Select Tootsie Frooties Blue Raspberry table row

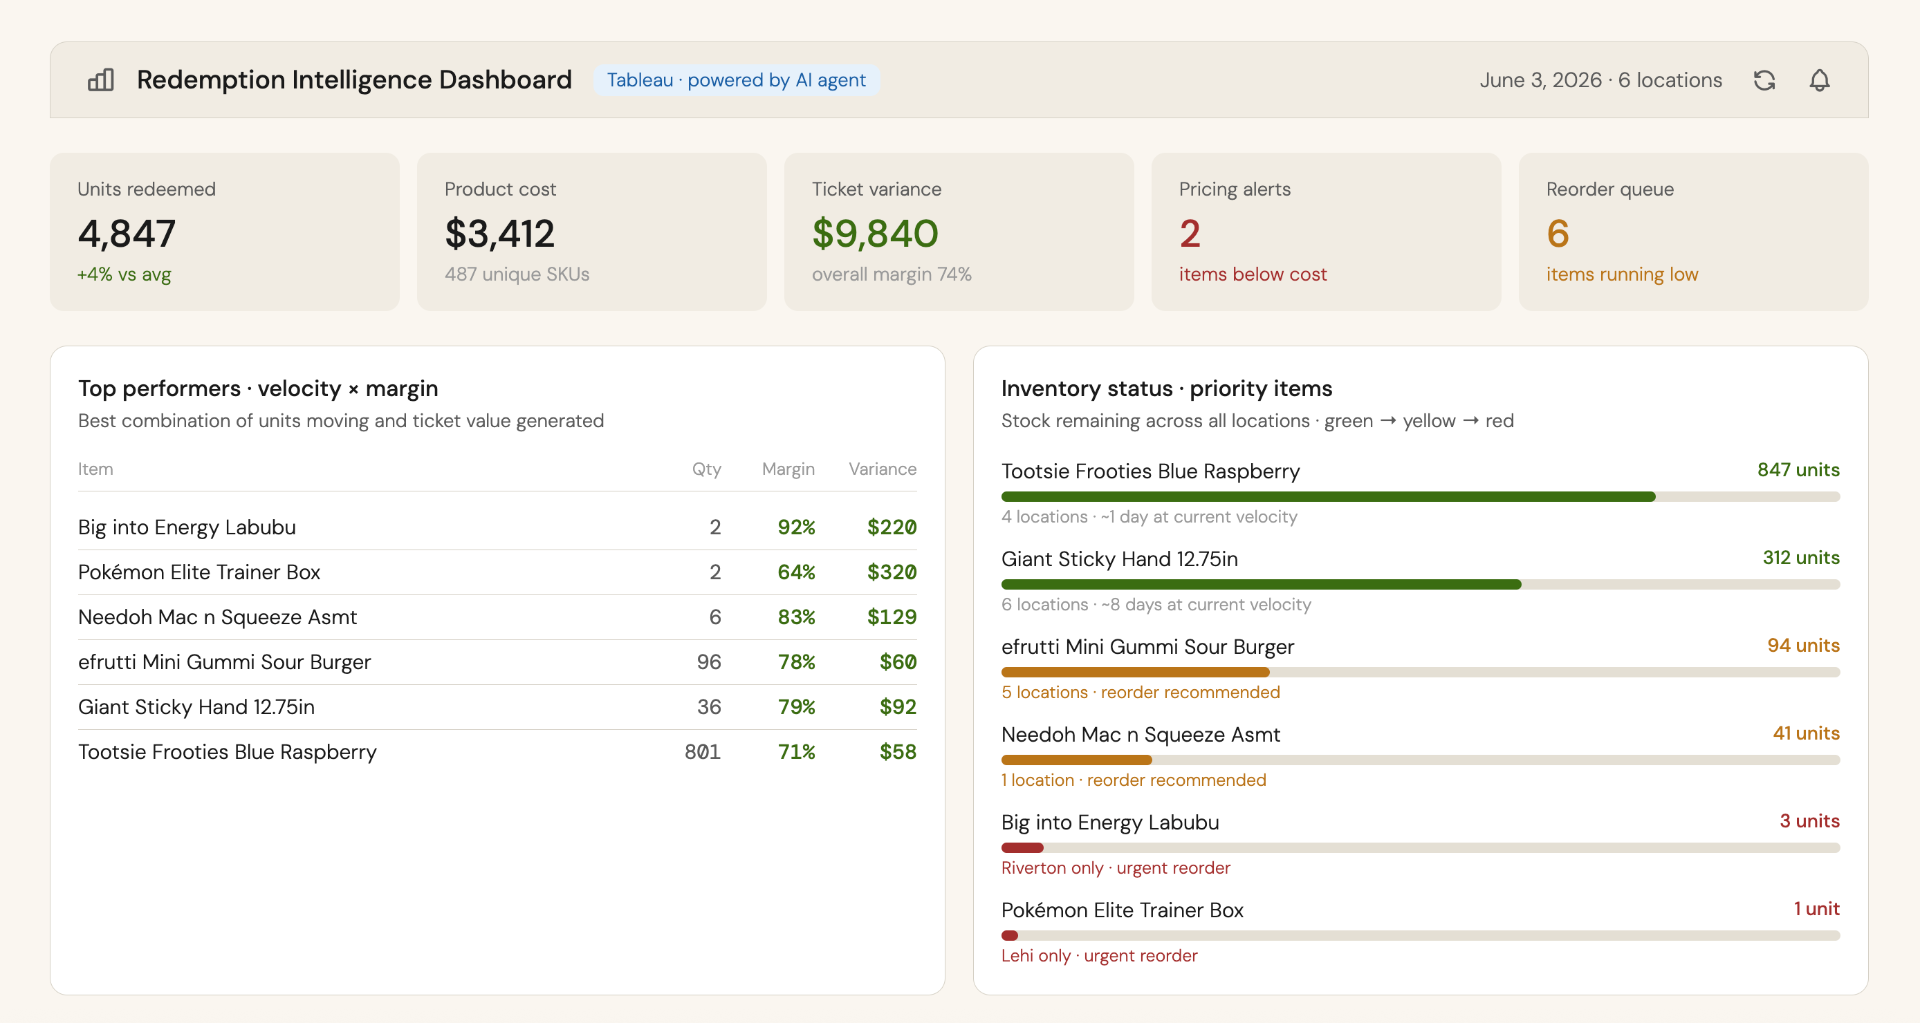tap(497, 752)
